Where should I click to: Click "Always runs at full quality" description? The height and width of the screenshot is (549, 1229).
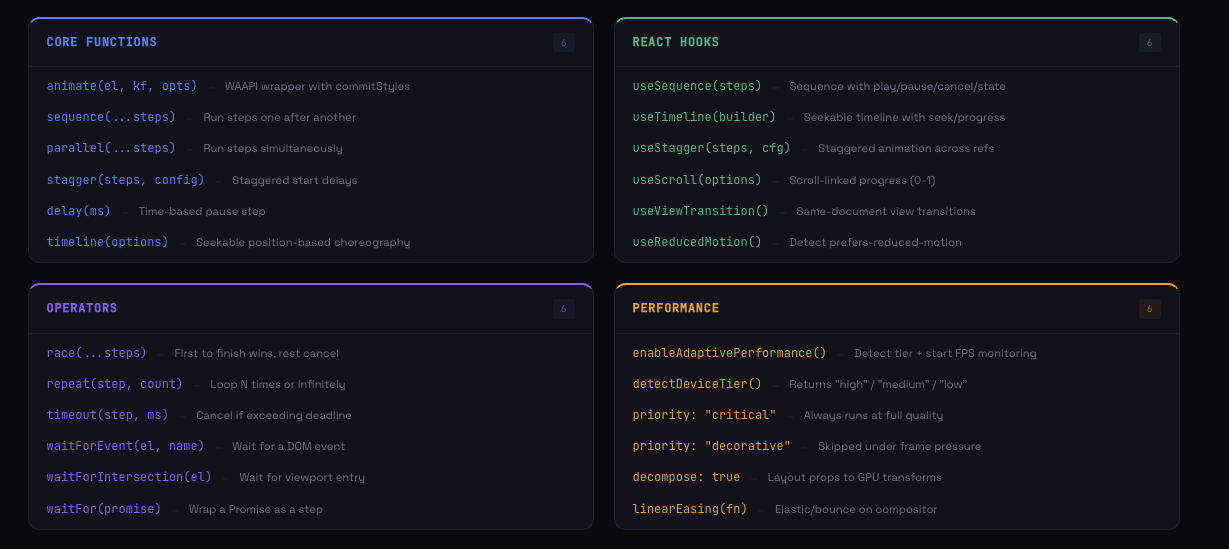(x=873, y=415)
